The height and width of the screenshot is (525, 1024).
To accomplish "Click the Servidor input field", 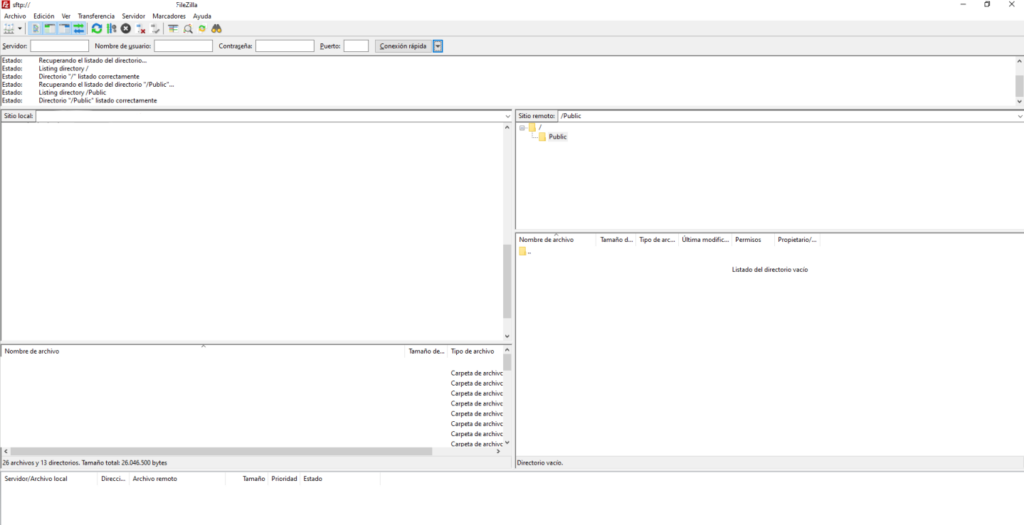I will click(59, 46).
